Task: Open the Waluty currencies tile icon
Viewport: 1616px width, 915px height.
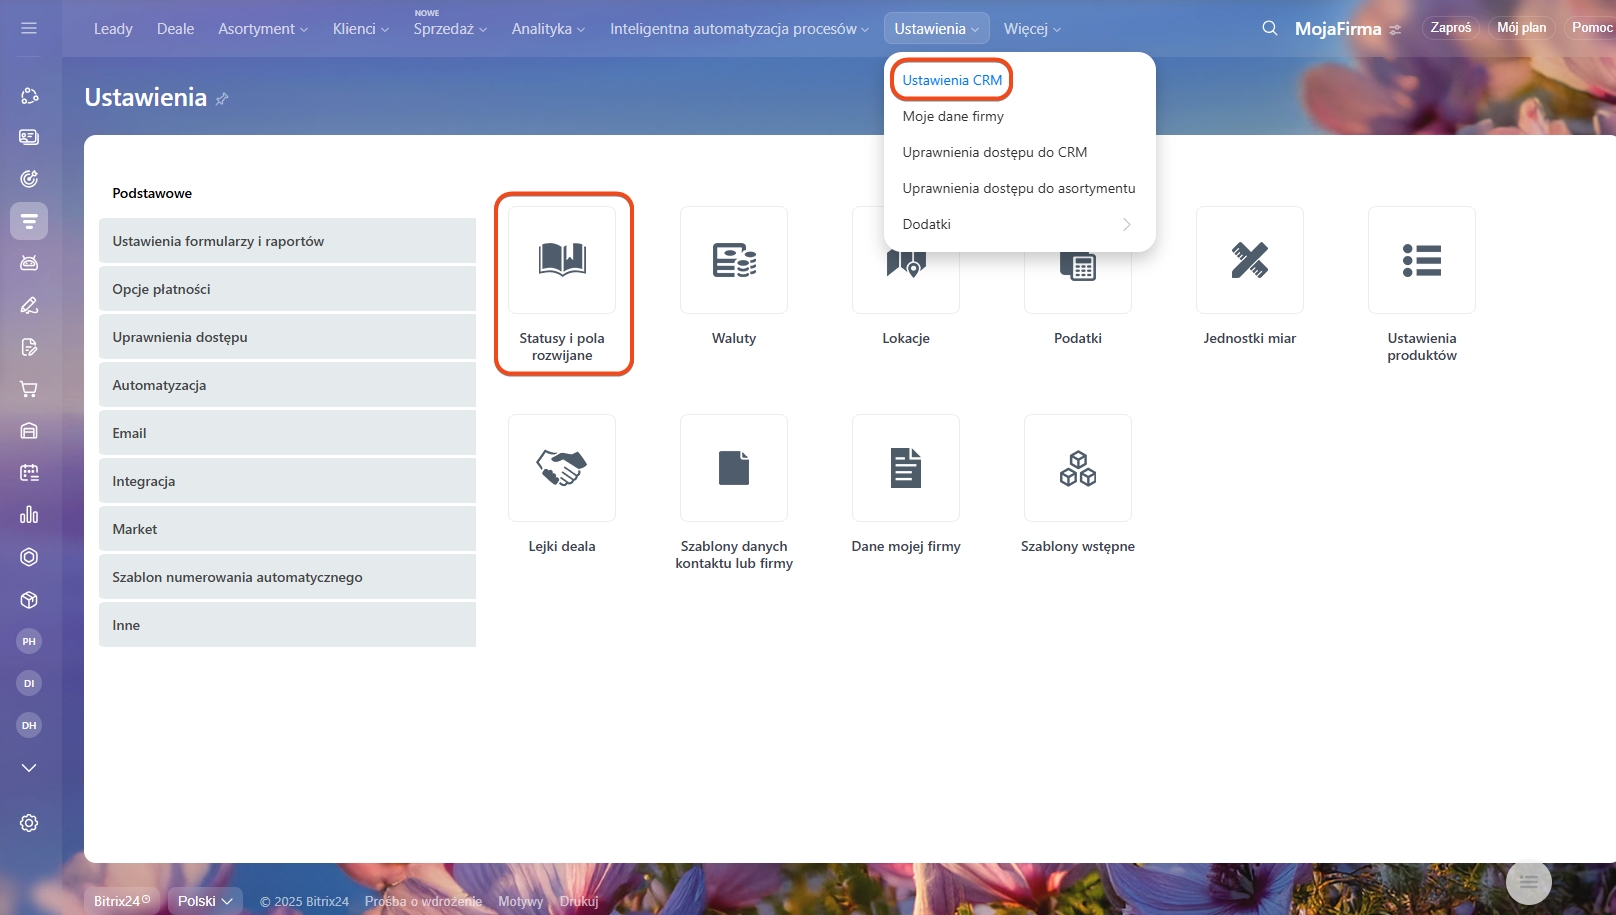Action: click(734, 260)
